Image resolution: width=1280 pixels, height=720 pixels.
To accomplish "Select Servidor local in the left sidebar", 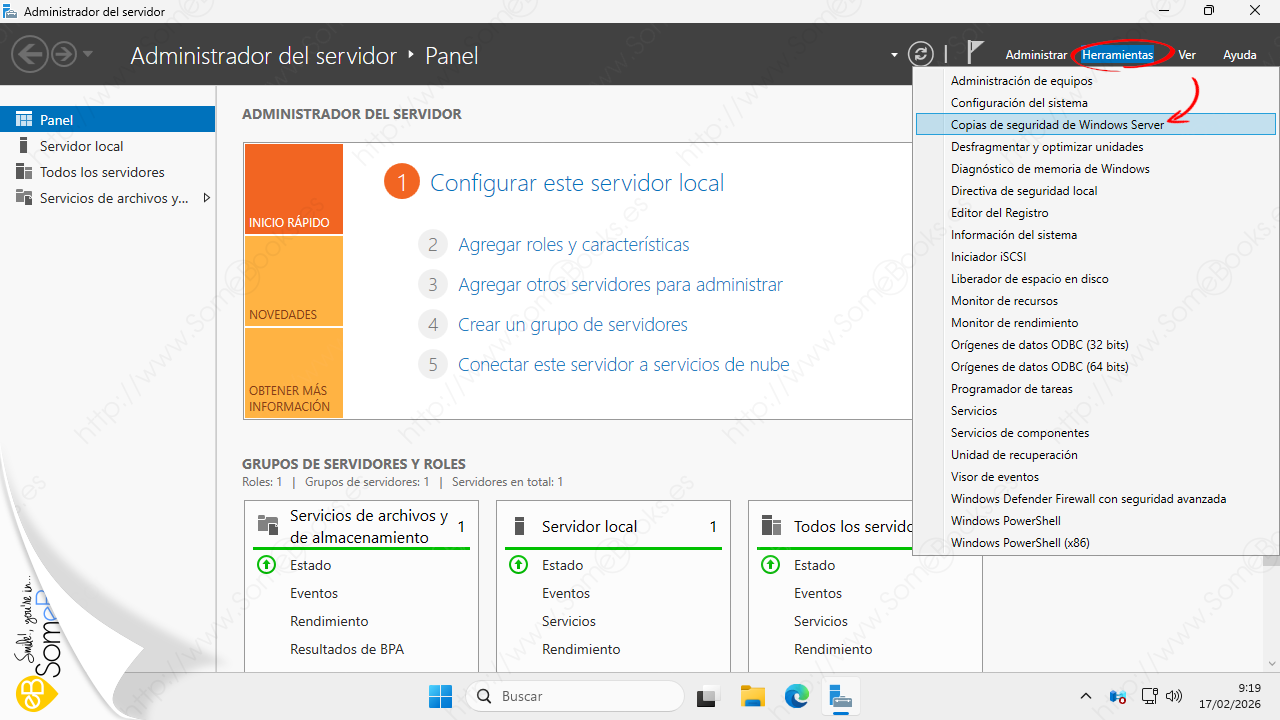I will [81, 146].
